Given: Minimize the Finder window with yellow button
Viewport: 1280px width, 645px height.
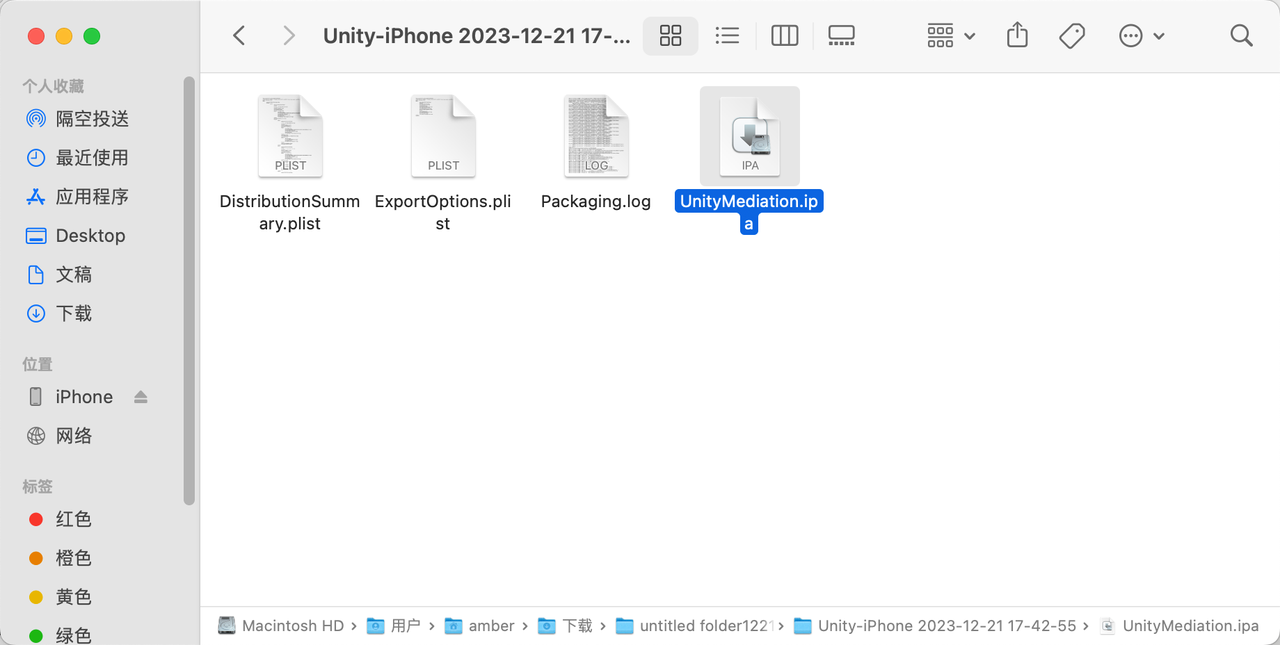Looking at the screenshot, I should (x=64, y=36).
